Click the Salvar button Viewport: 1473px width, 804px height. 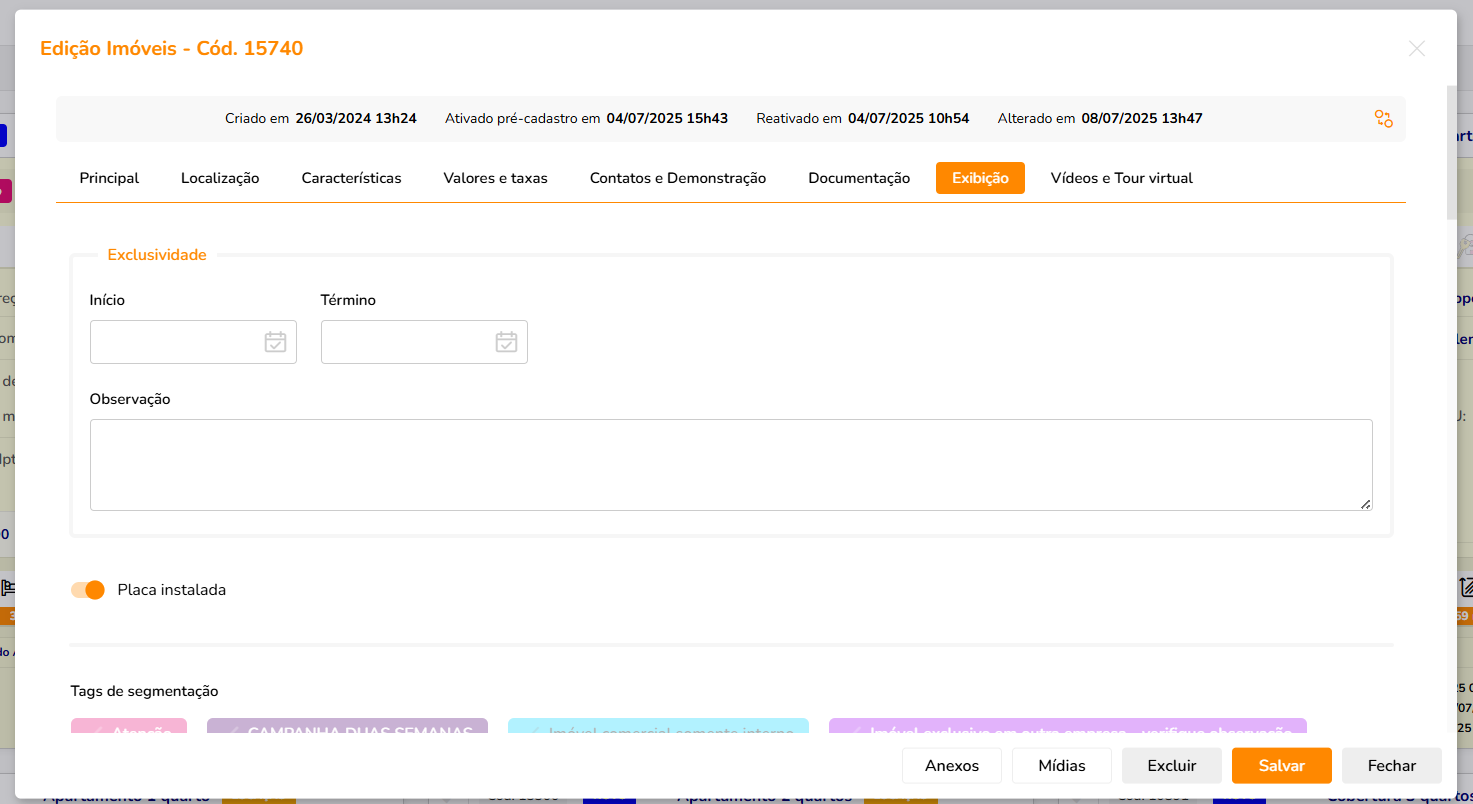[1281, 765]
